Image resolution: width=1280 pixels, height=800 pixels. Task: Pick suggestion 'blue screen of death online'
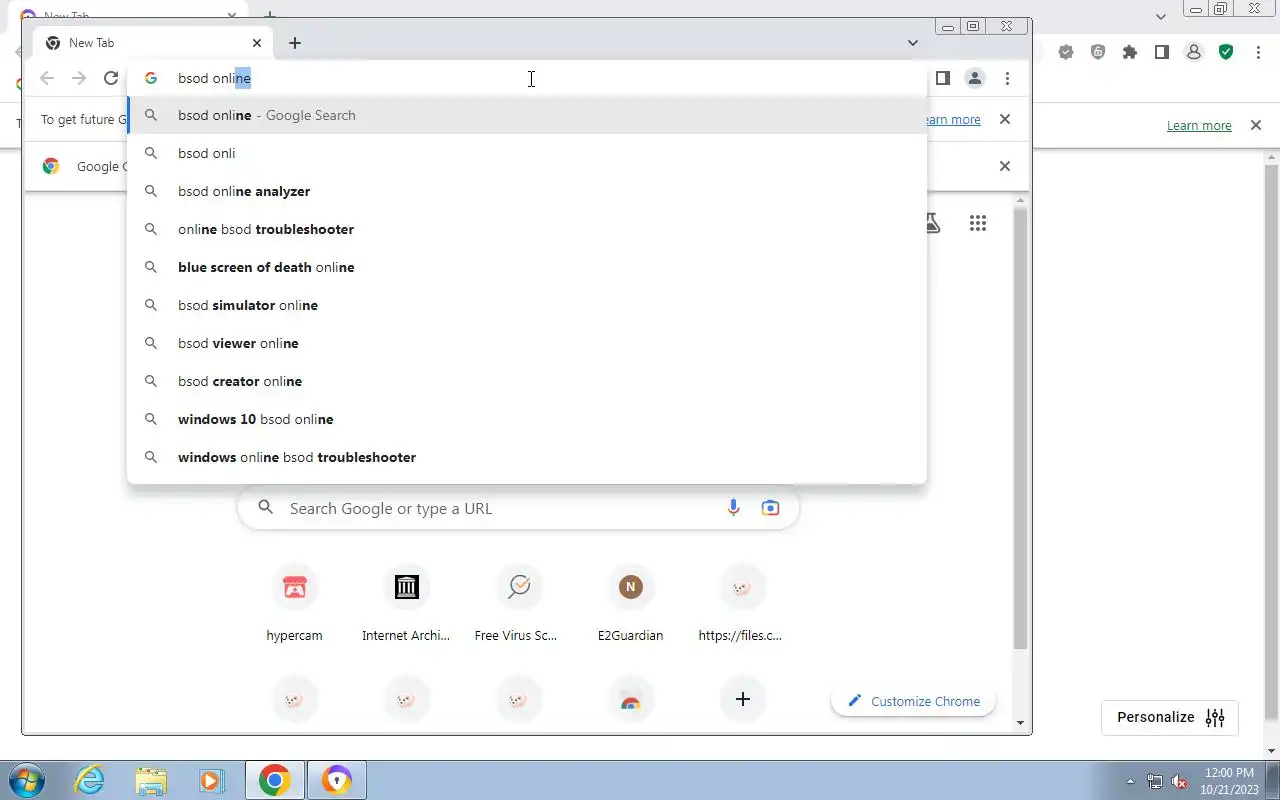527,267
